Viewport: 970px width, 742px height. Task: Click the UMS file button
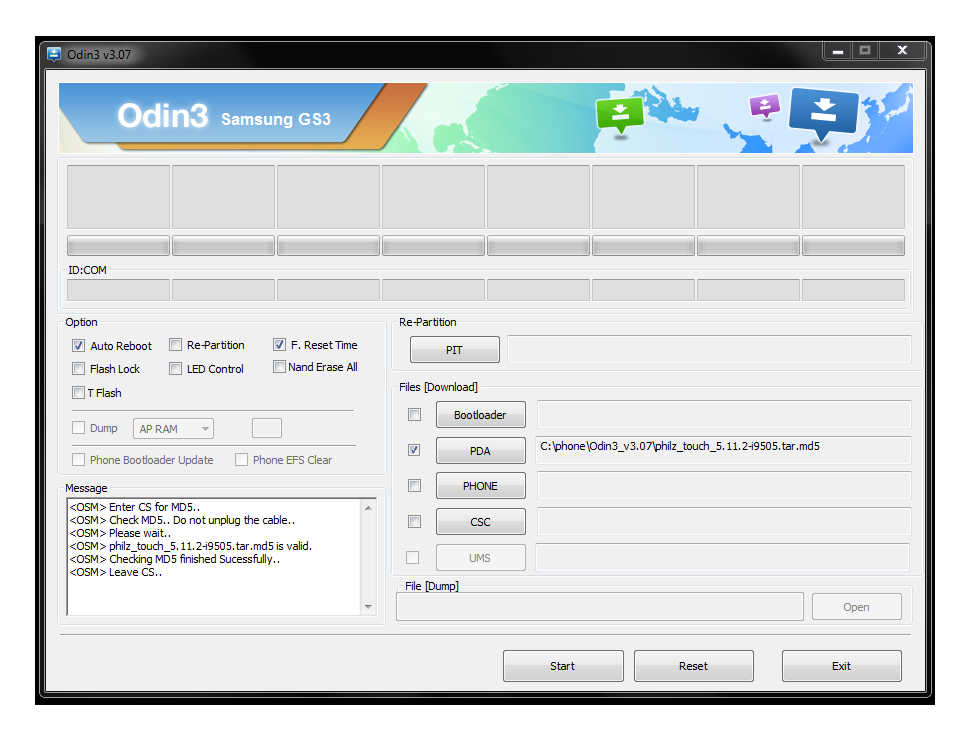(481, 558)
